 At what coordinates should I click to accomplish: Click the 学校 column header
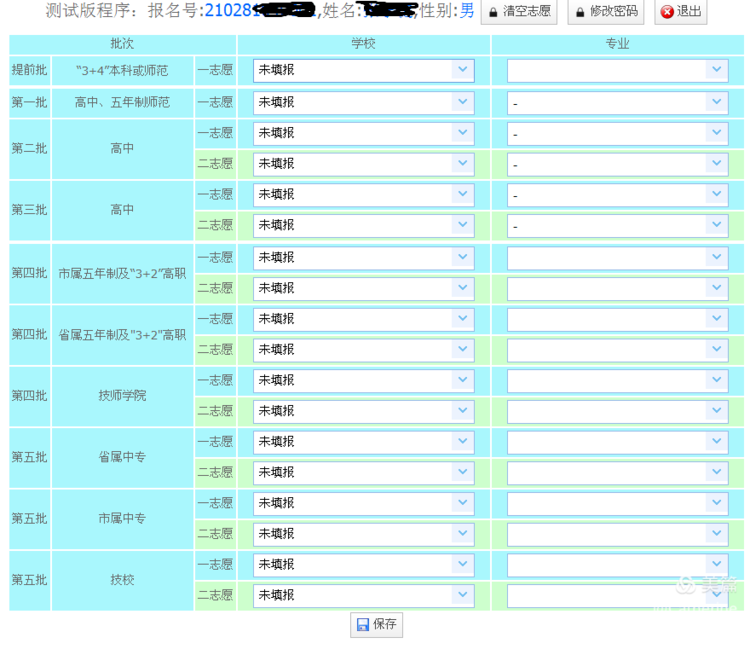364,44
